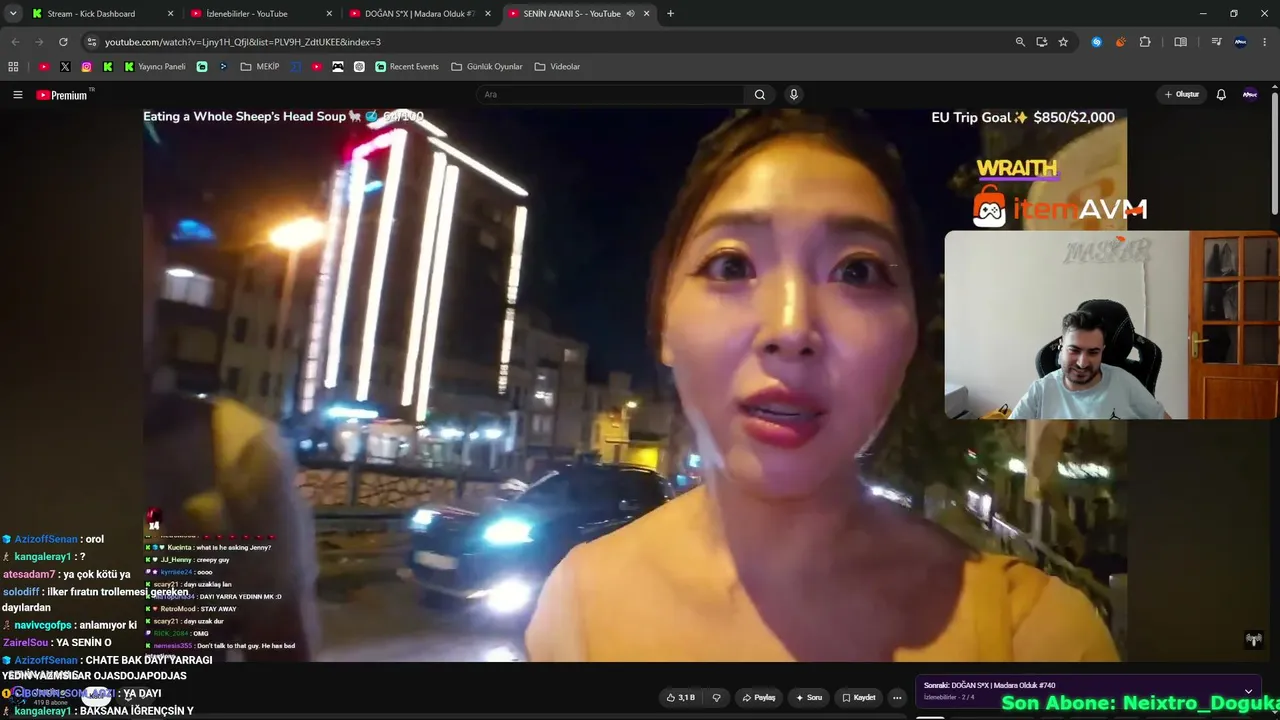This screenshot has width=1280, height=720.
Task: Expand the tab search dropdown
Action: 13,14
